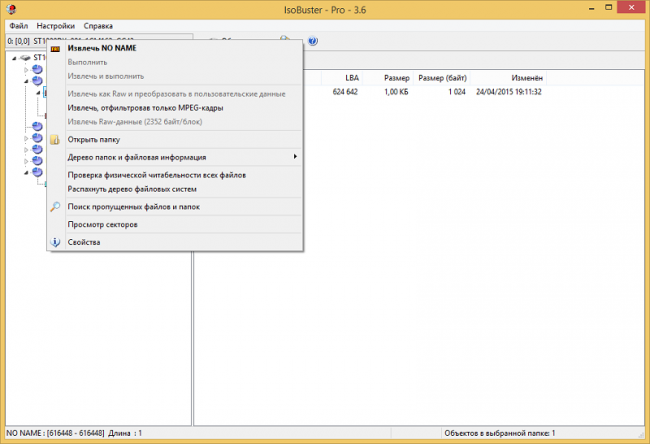Viewport: 650px width, 444px height.
Task: Click the LBA value 624 642
Action: 345,92
